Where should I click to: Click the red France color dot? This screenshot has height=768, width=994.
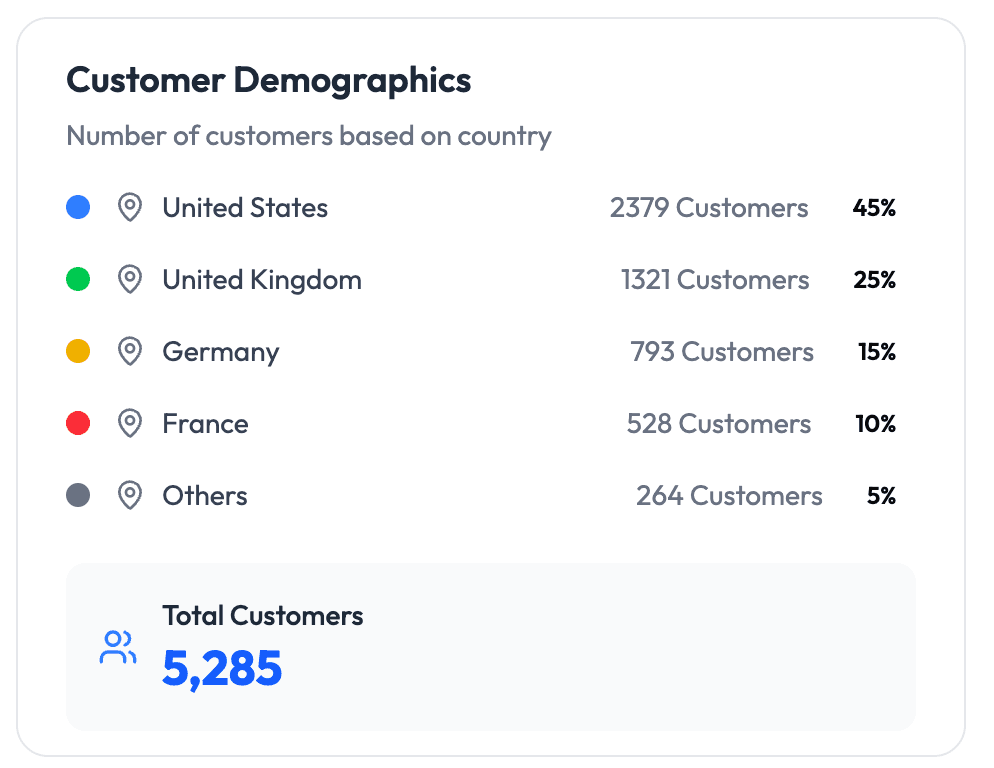coord(78,424)
